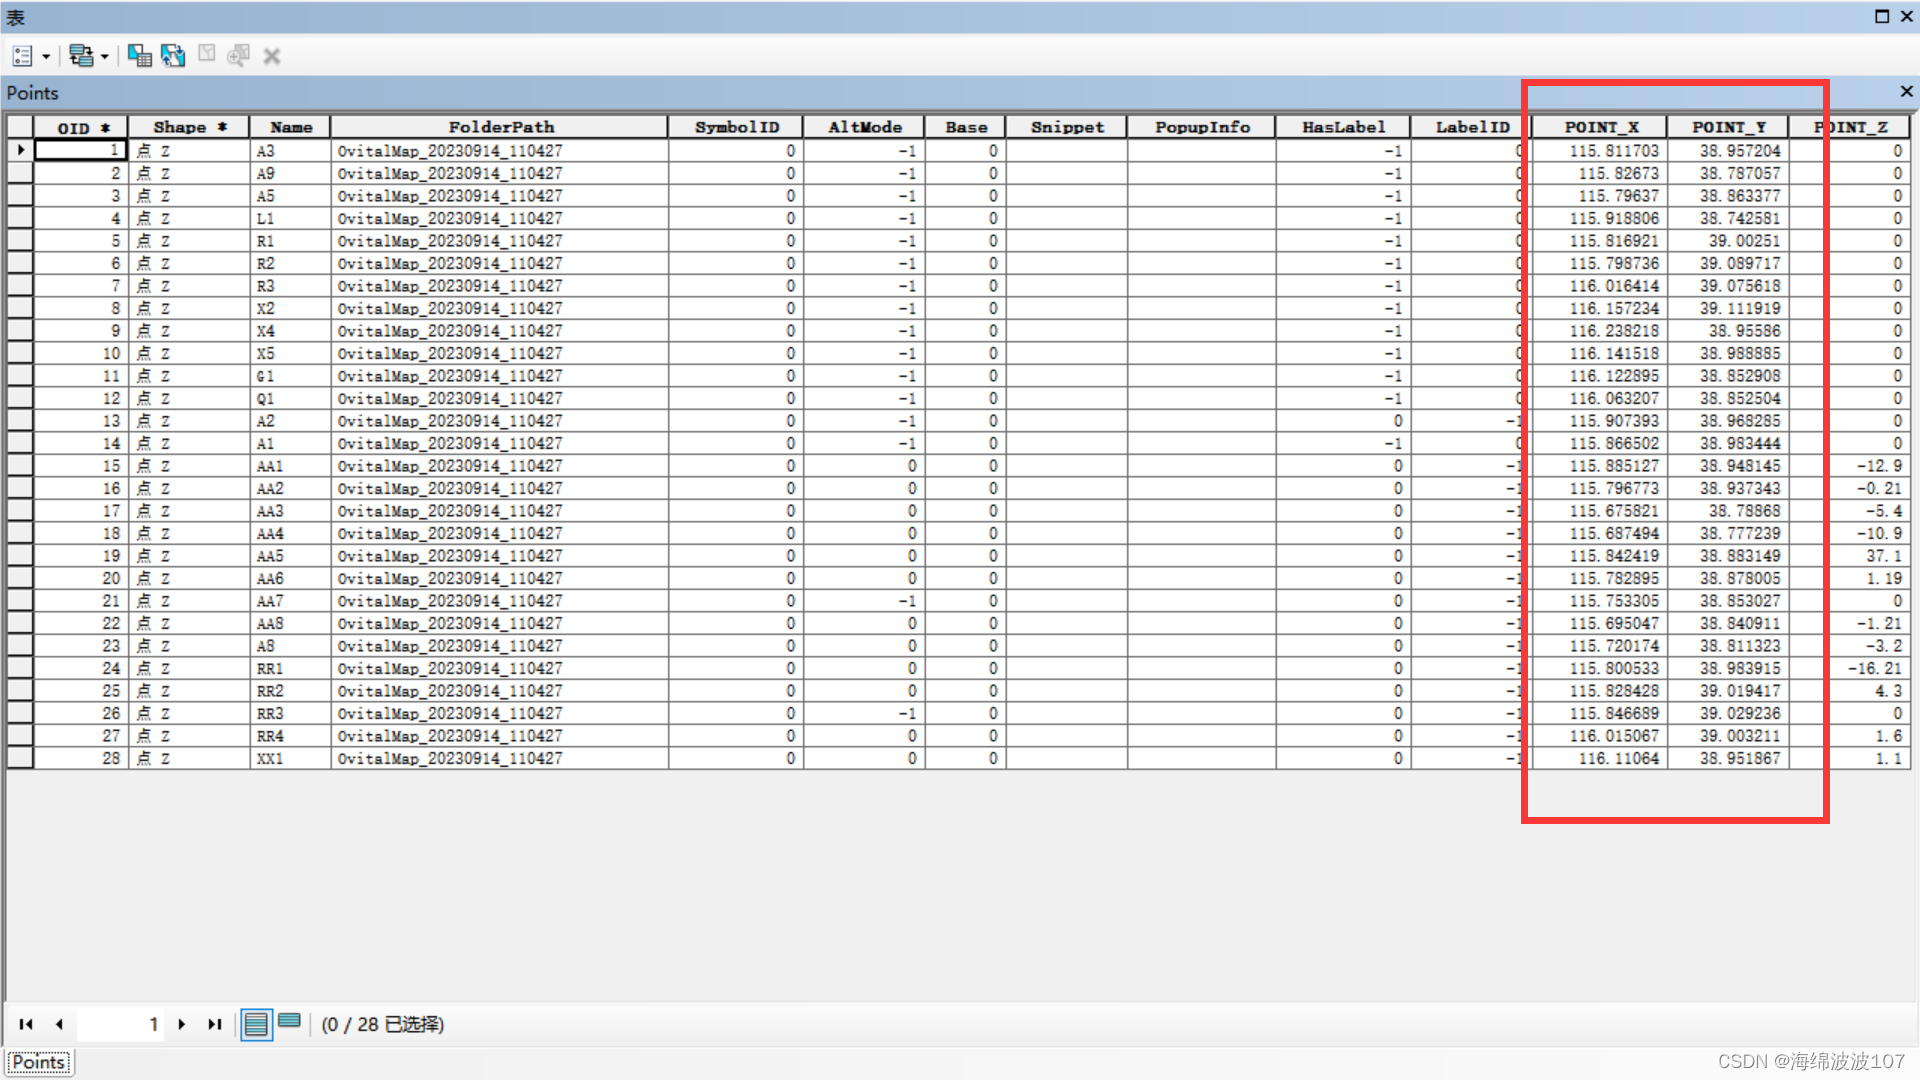Open the Table Options icon
This screenshot has height=1080, width=1920.
[x=22, y=56]
